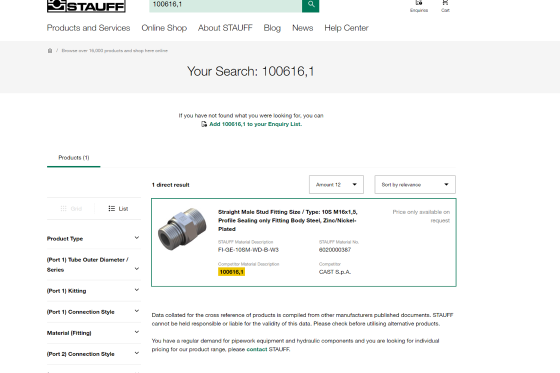Select the Products (1) tab
Screen dimensions: 560x373
coord(74,158)
